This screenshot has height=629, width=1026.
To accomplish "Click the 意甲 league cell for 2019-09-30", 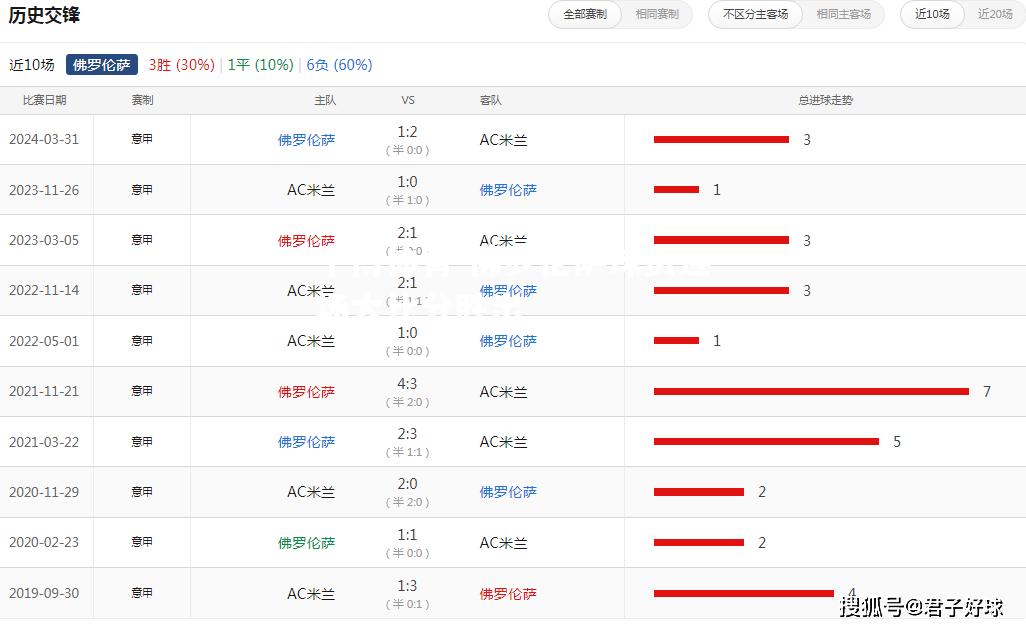I will [142, 592].
